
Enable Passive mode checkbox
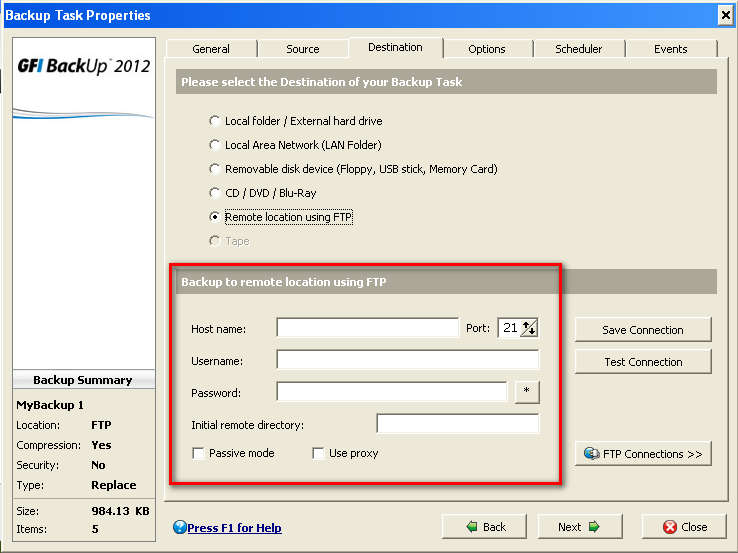(199, 453)
